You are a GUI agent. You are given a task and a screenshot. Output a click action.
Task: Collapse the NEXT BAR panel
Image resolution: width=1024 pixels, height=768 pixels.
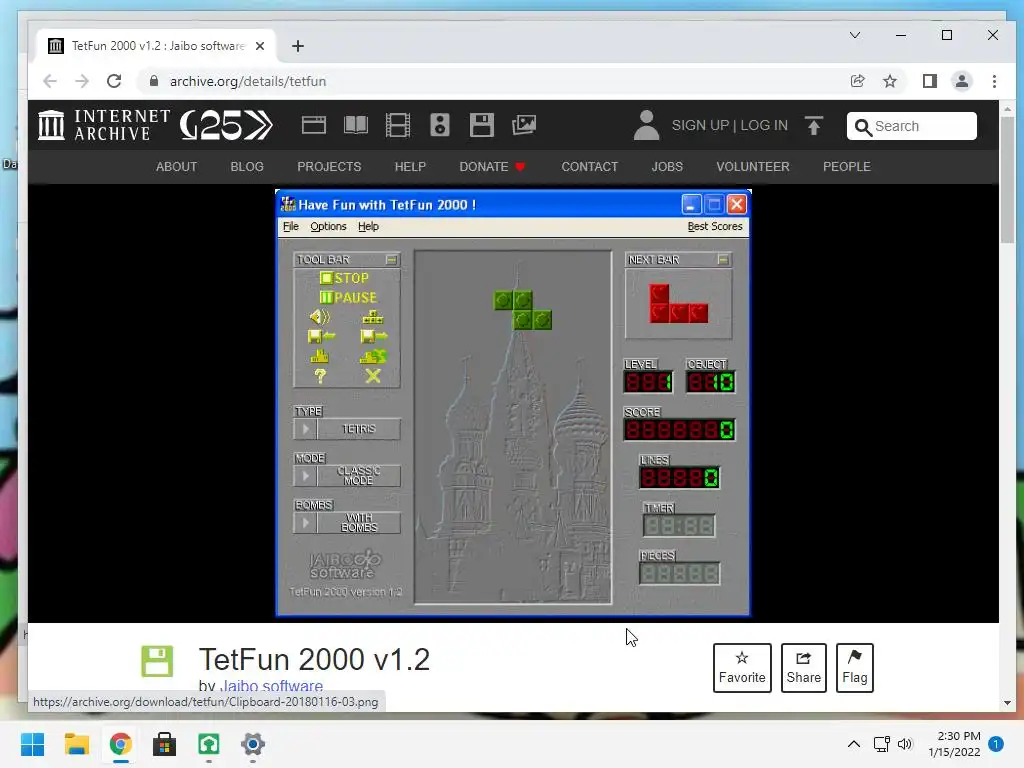[723, 260]
